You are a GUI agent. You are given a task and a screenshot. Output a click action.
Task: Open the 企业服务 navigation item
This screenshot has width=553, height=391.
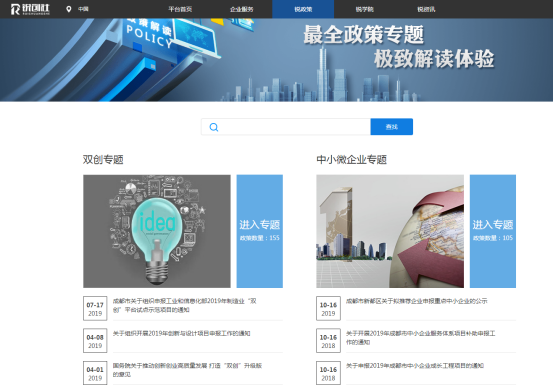point(242,9)
